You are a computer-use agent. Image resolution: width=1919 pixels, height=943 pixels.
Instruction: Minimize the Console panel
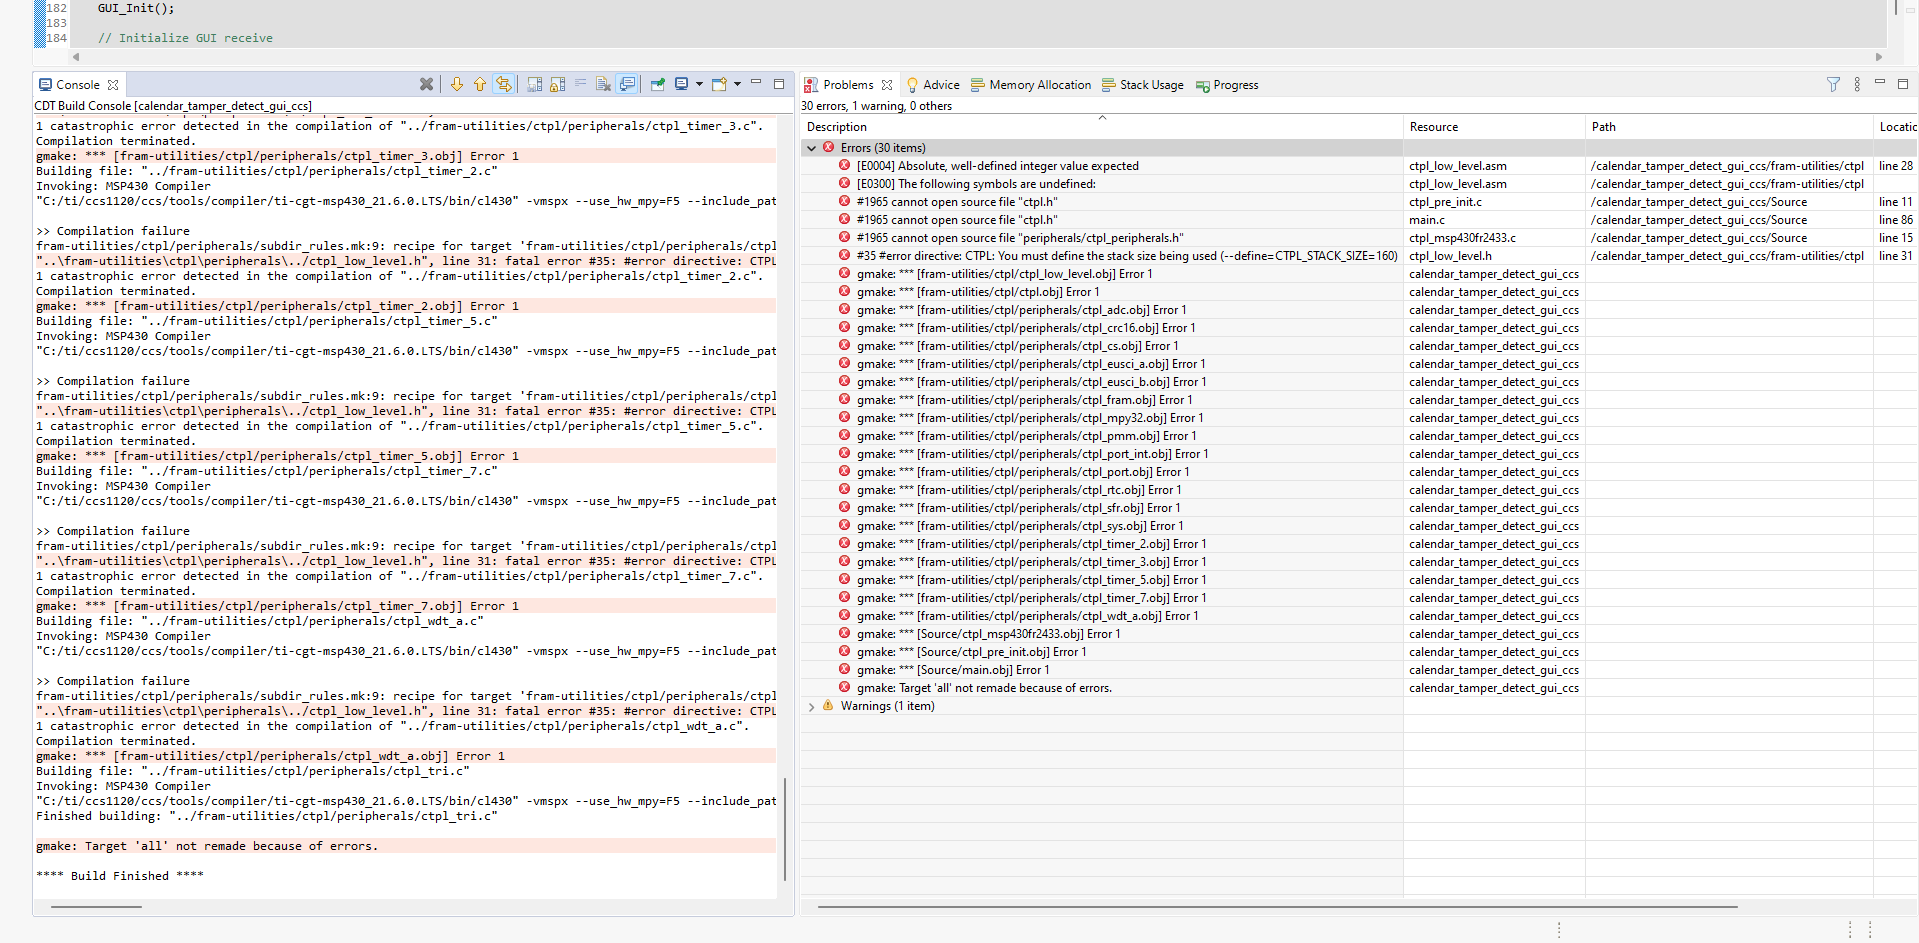click(x=756, y=83)
